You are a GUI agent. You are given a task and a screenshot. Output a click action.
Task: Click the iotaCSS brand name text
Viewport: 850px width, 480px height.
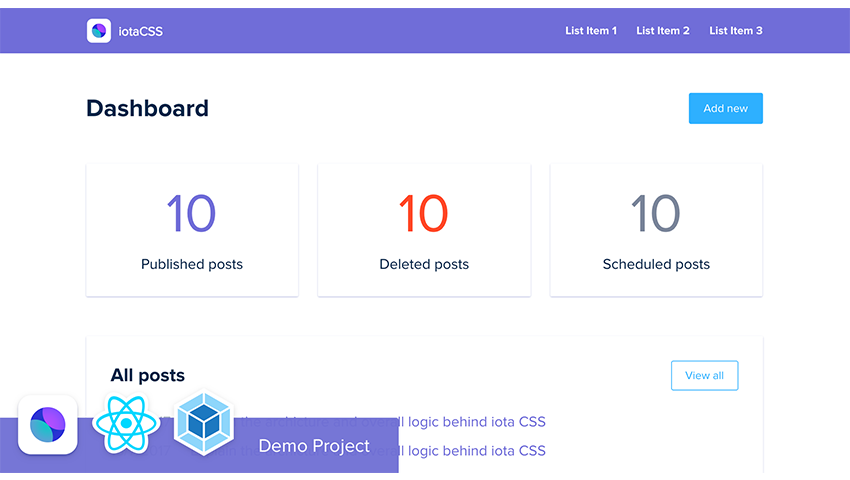pos(140,31)
